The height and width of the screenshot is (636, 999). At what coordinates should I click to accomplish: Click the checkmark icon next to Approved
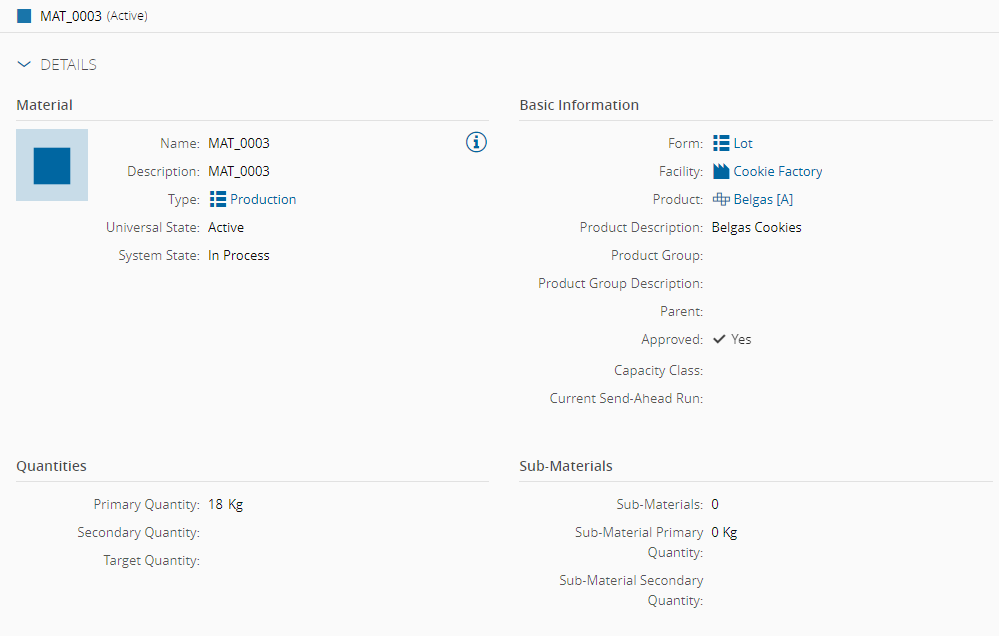[720, 339]
